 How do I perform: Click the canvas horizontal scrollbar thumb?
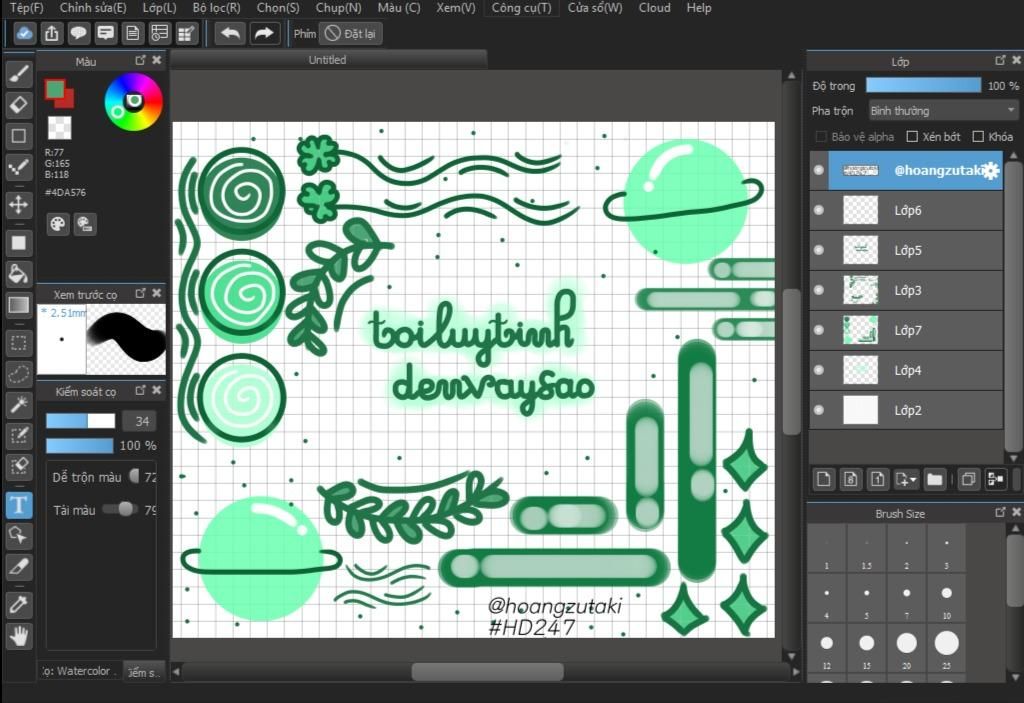[x=487, y=671]
